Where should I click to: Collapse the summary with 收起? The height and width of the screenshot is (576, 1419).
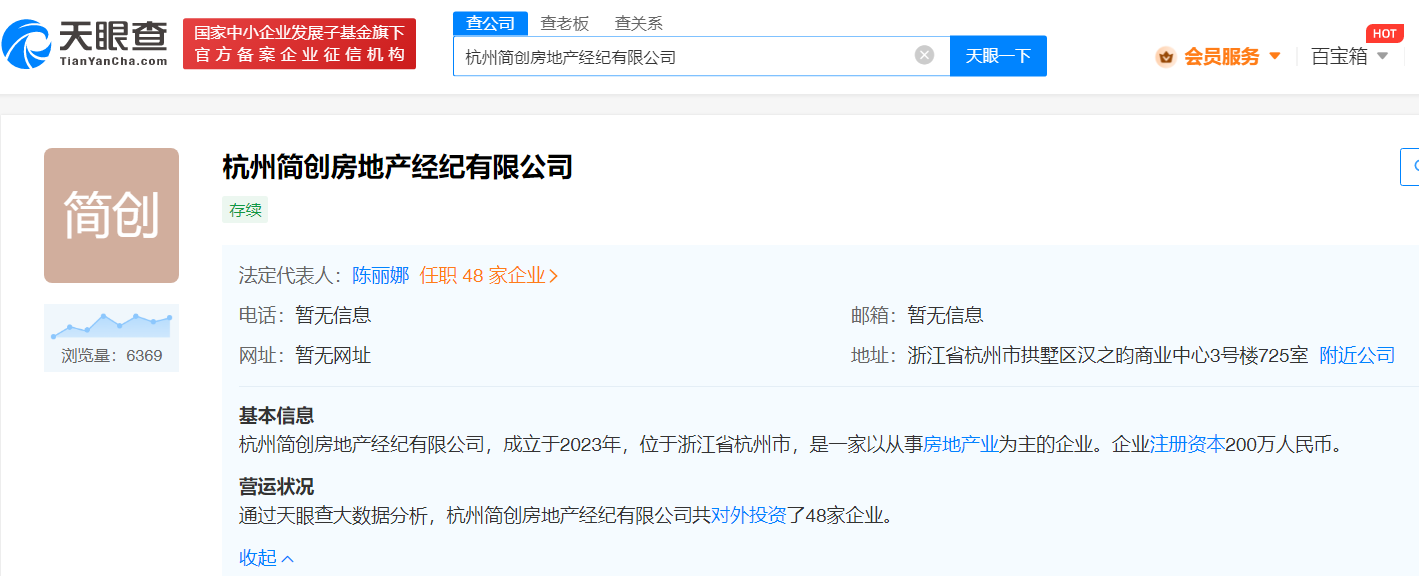pos(266,558)
